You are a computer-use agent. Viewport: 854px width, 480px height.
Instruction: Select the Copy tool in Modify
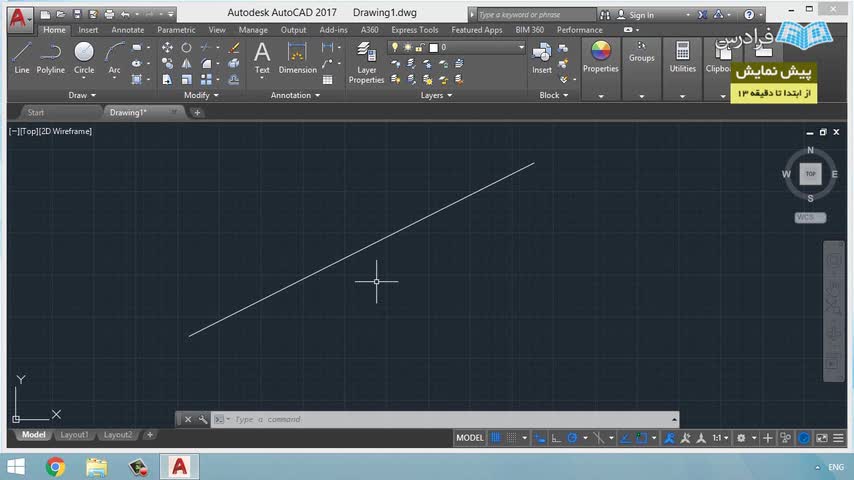click(167, 63)
